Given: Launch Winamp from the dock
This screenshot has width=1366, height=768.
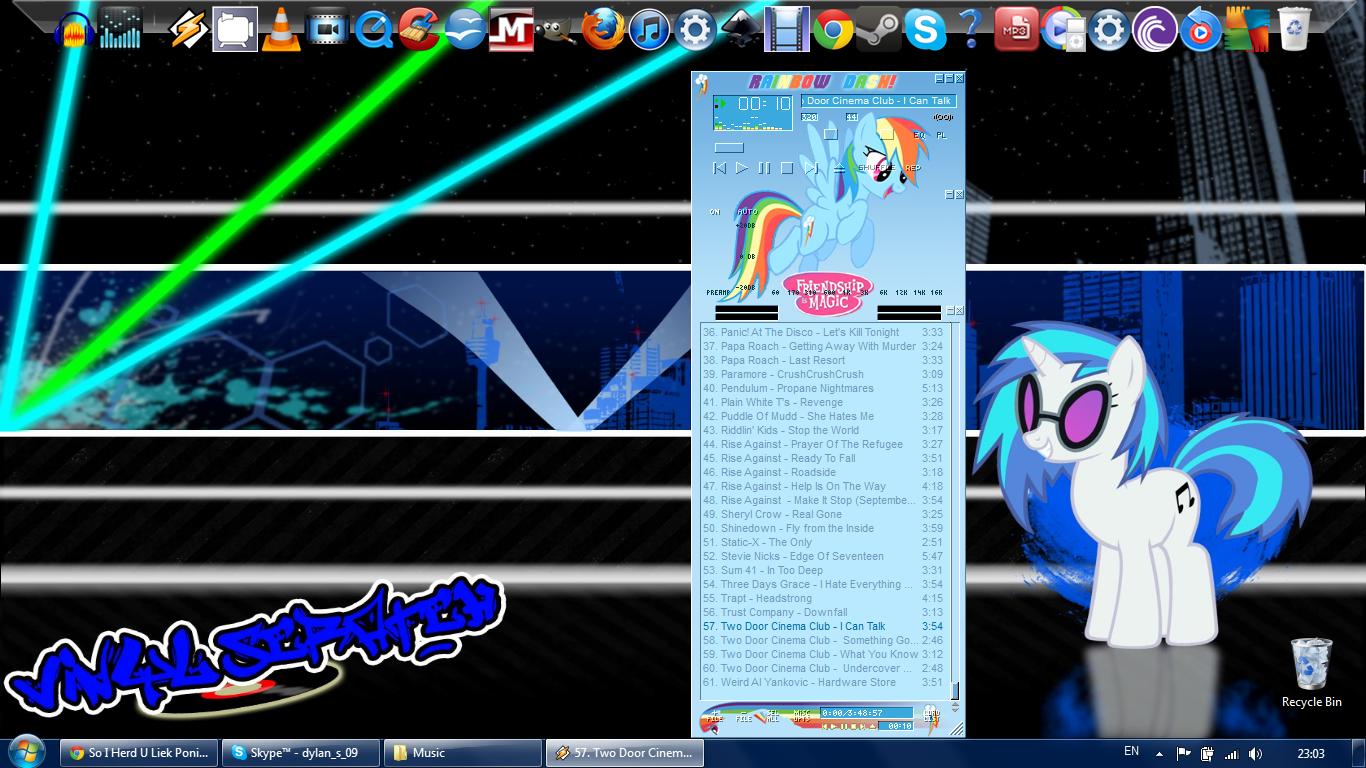Looking at the screenshot, I should pos(188,30).
